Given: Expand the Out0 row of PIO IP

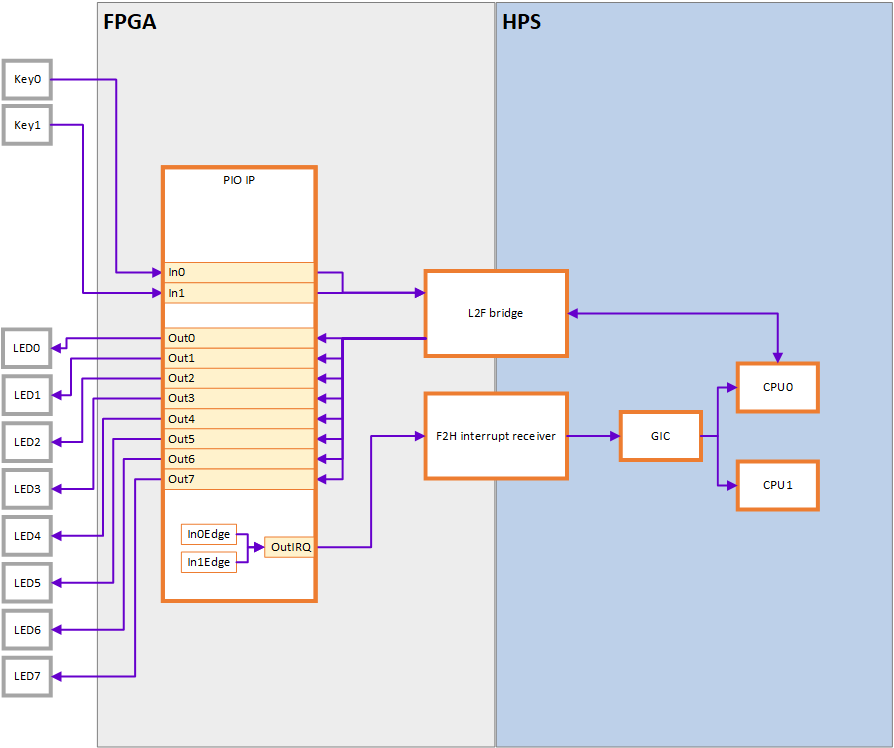Looking at the screenshot, I should pos(238,338).
